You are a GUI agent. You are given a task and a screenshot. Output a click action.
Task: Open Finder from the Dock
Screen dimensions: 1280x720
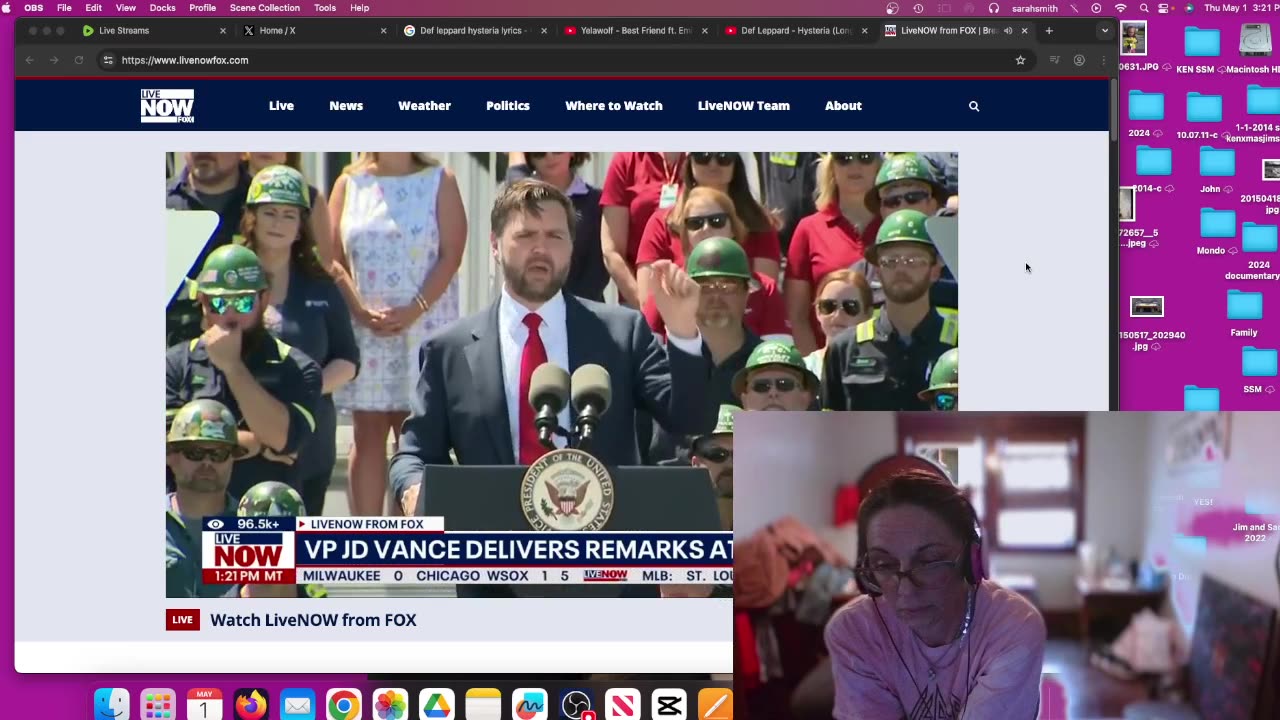(112, 705)
